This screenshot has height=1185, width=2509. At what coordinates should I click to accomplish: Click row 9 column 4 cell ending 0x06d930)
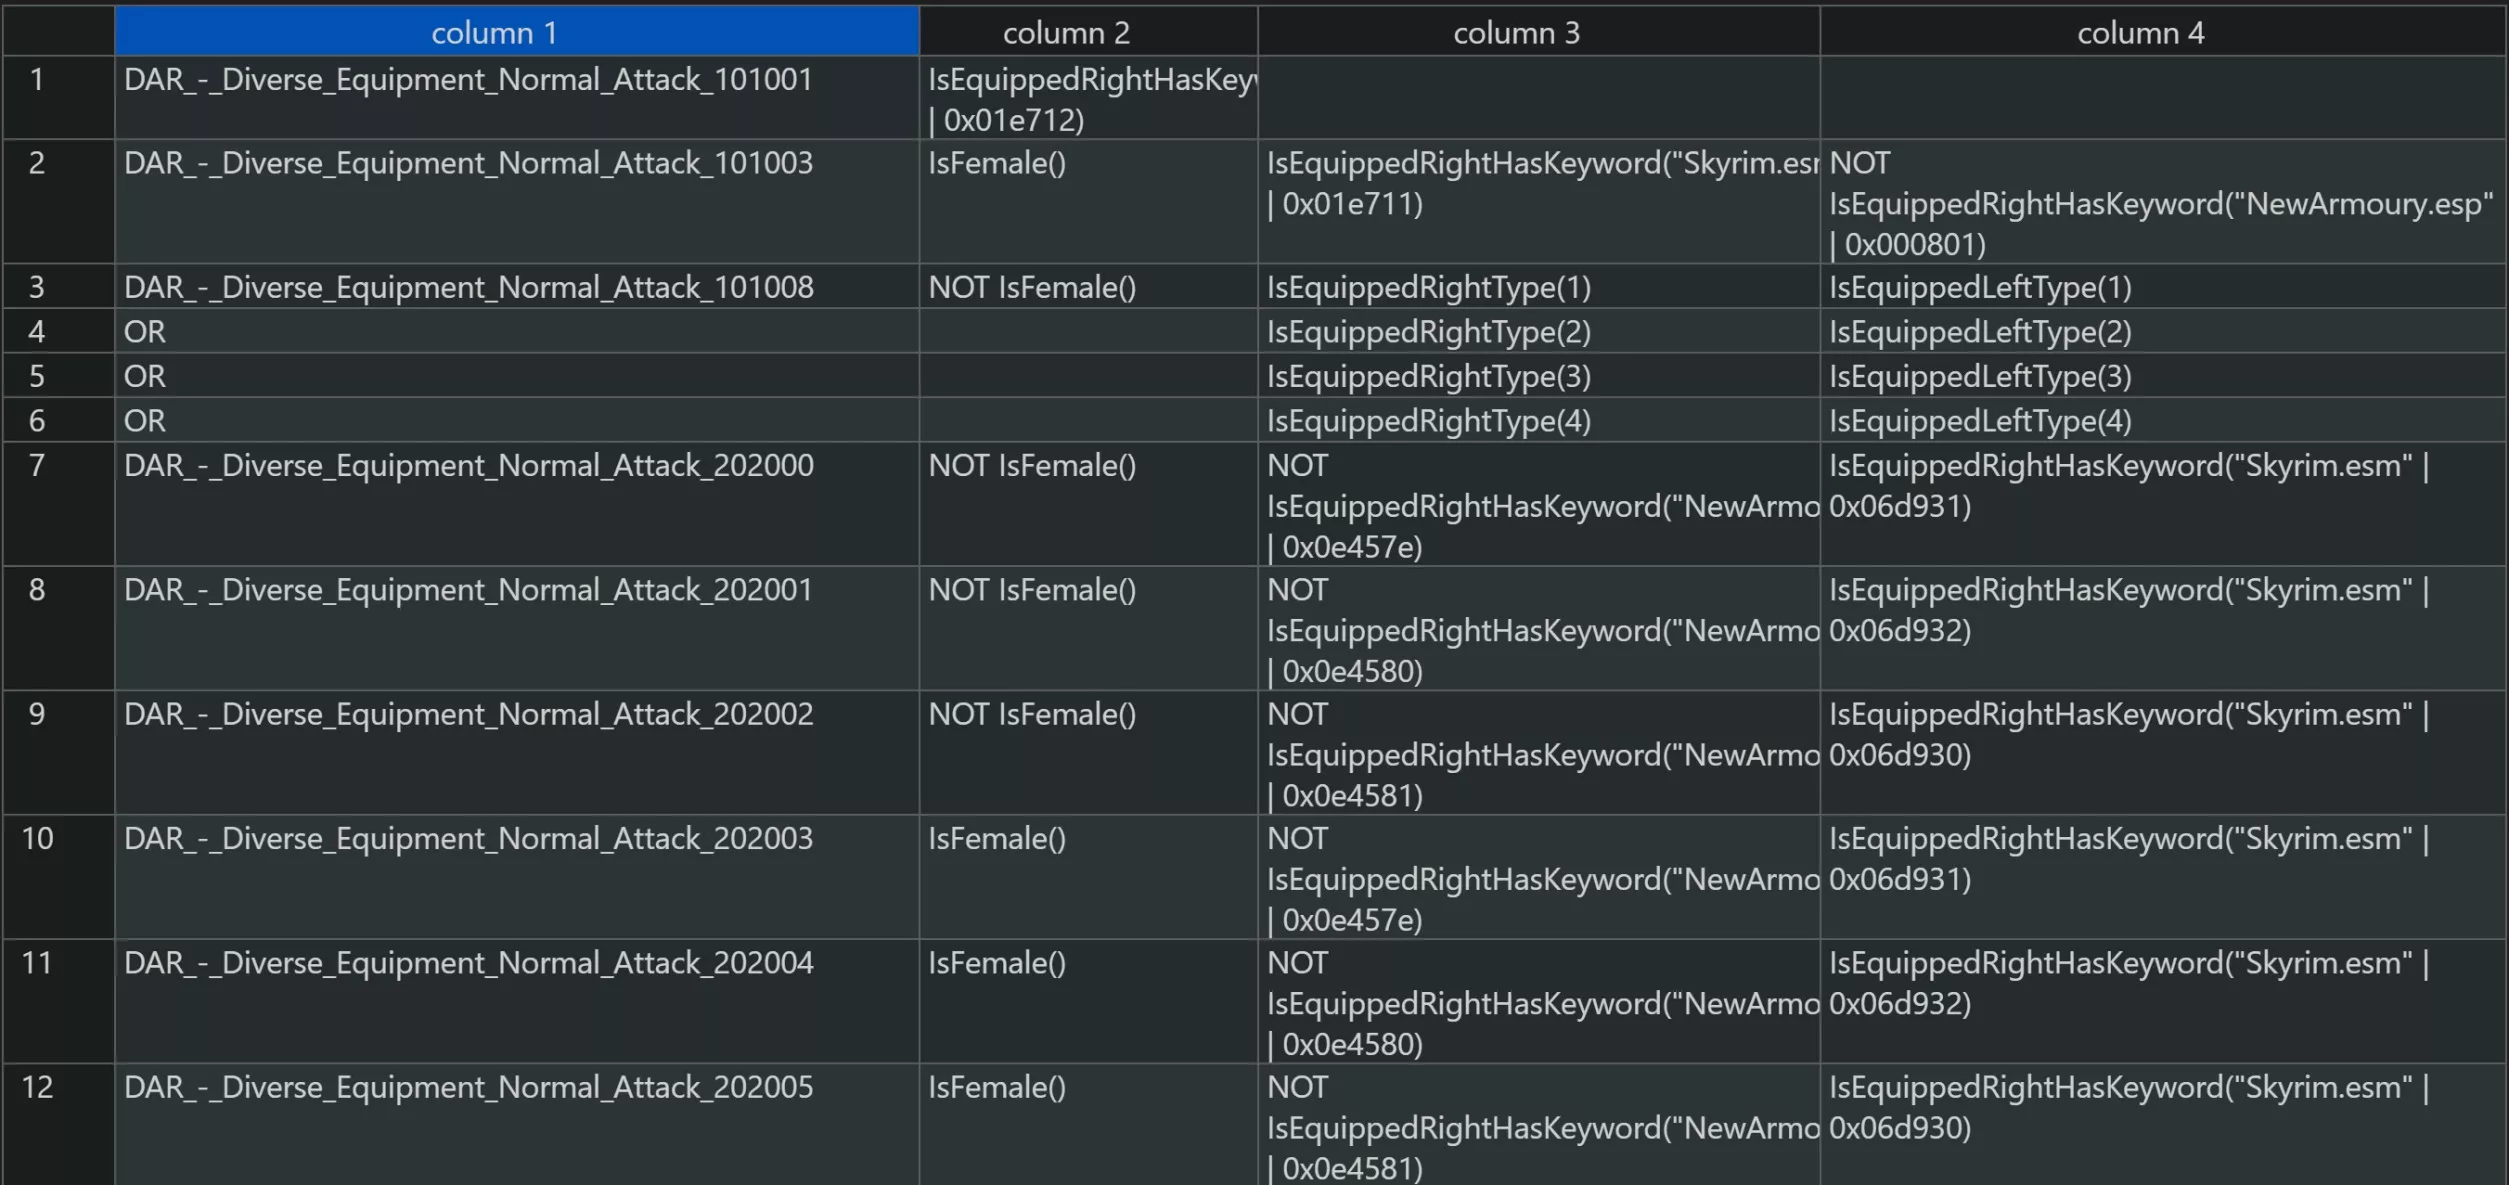pos(2162,753)
